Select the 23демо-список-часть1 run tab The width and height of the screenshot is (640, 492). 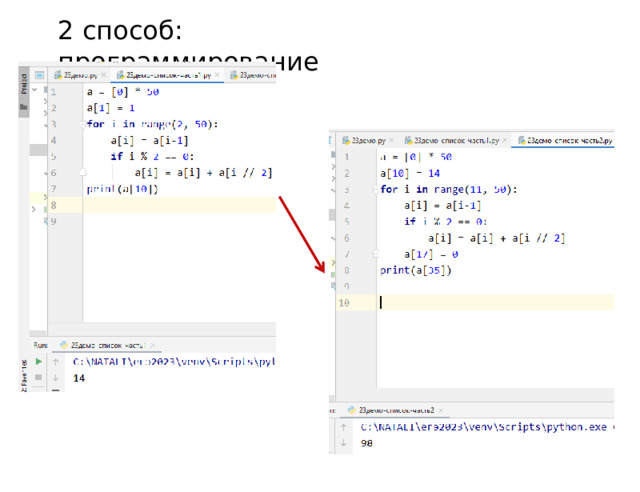(108, 345)
